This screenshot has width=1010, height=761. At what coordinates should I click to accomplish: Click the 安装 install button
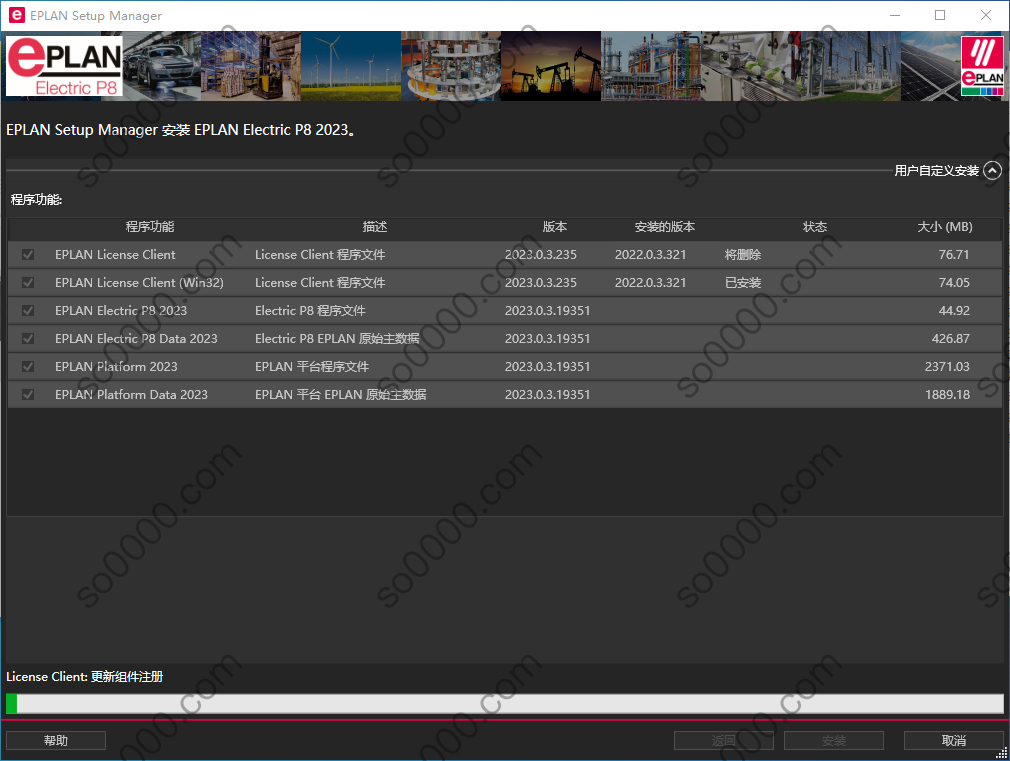click(x=834, y=740)
